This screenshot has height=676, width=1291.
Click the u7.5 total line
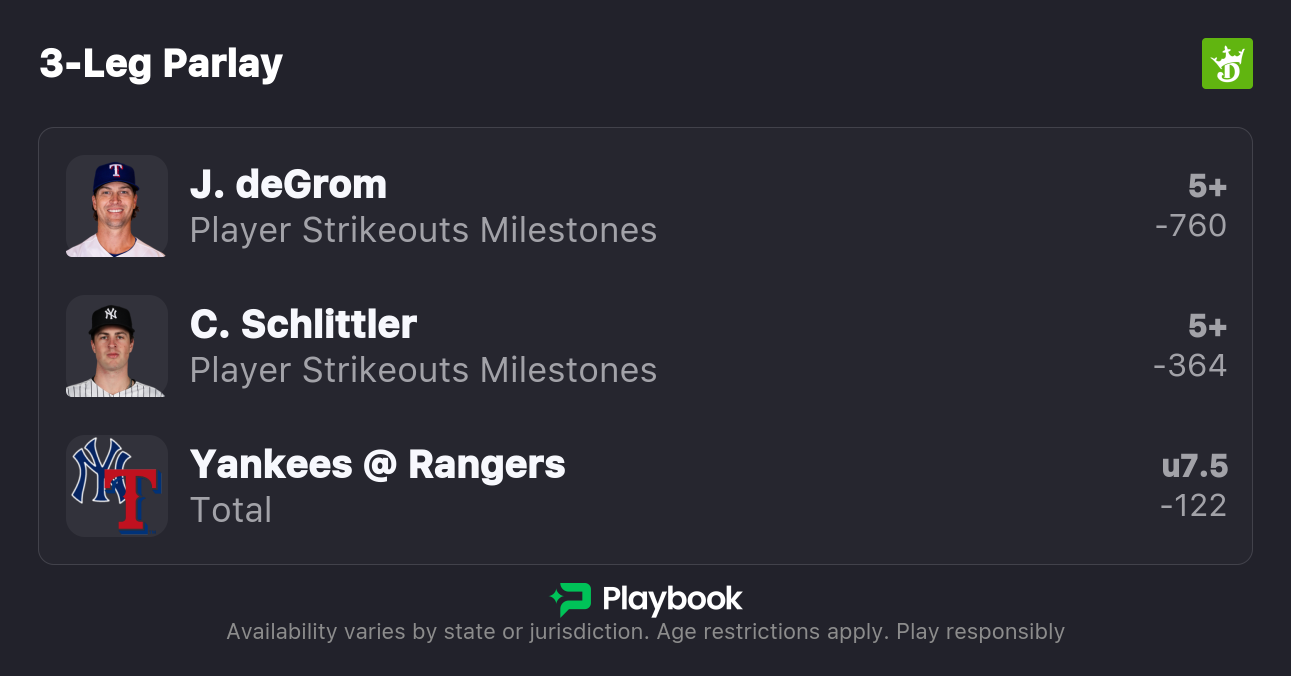click(1194, 466)
